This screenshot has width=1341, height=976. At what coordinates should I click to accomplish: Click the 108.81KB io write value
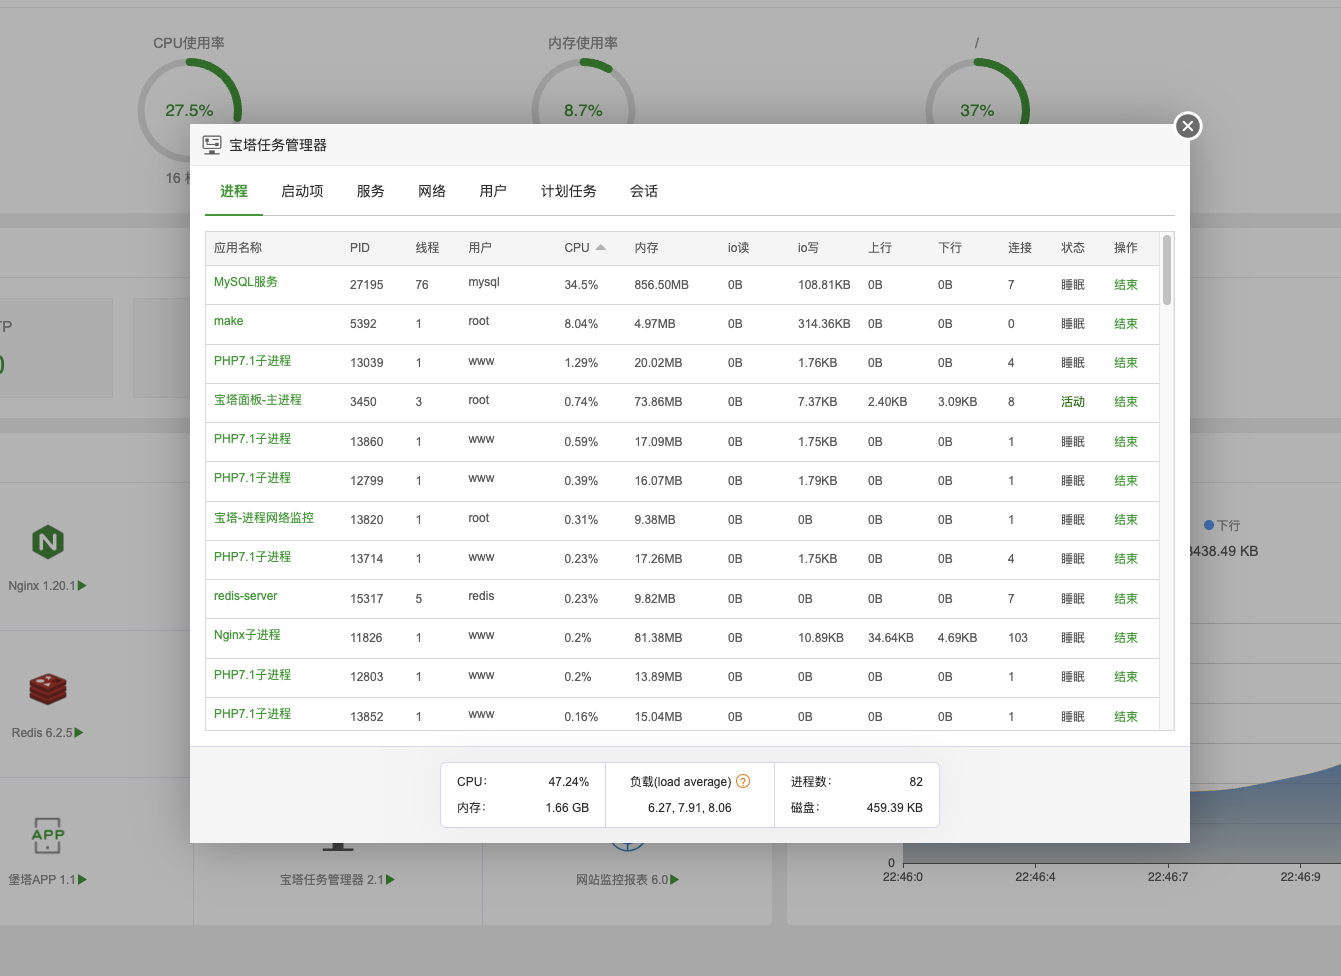pos(824,285)
